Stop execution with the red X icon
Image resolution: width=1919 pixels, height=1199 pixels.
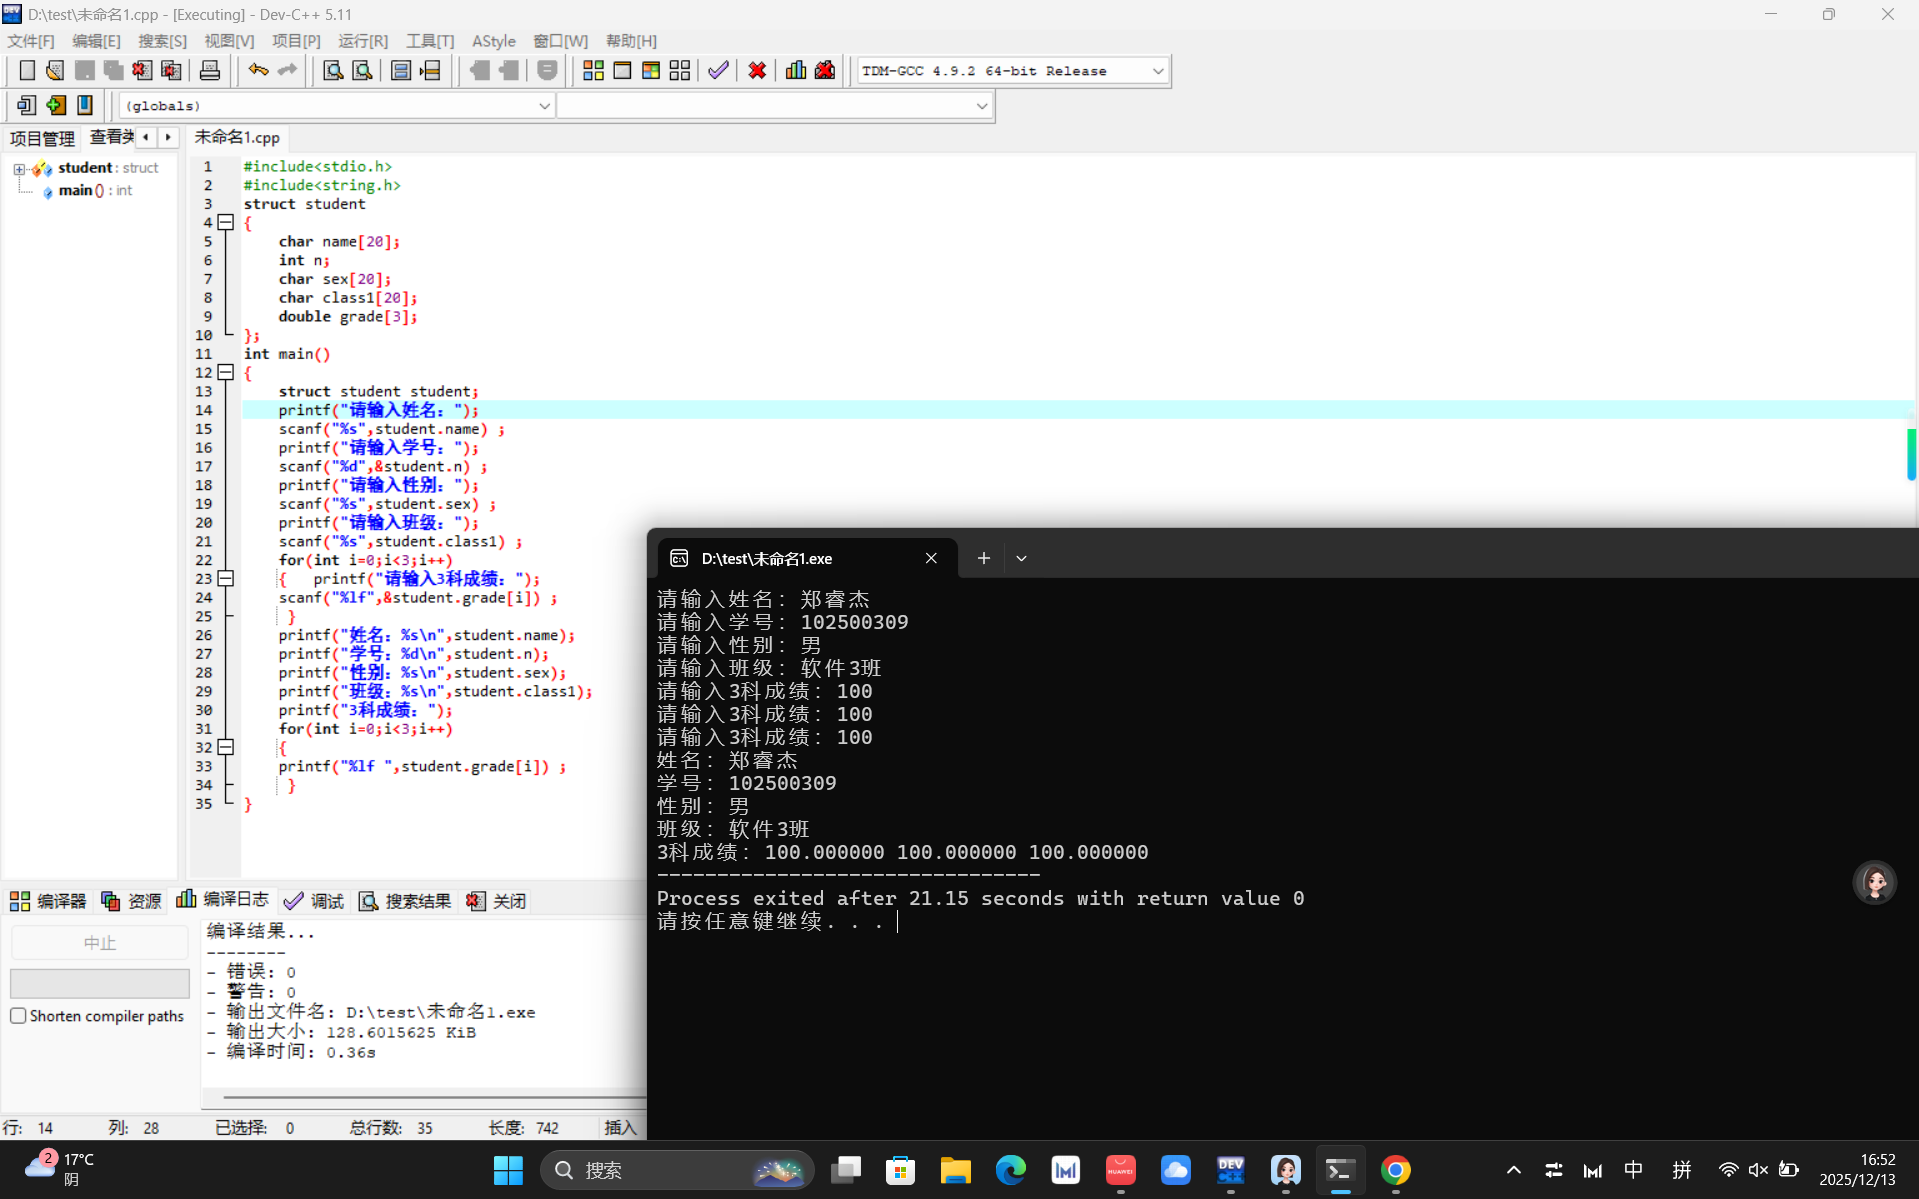(757, 70)
